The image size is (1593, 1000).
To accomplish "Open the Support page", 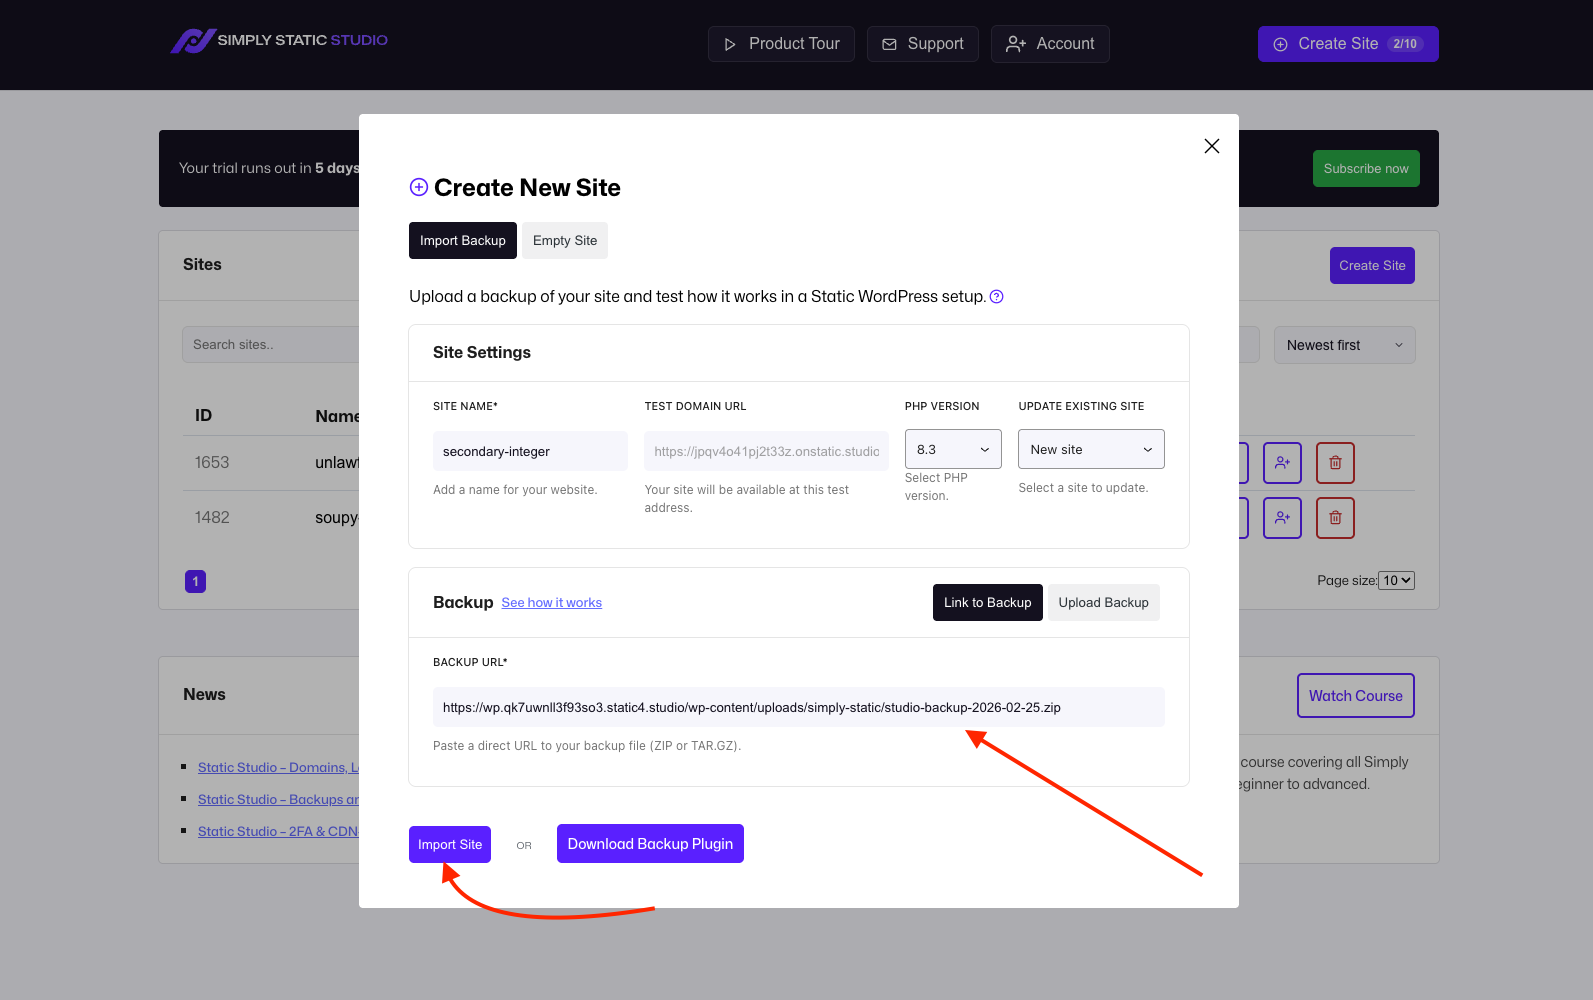I will (x=922, y=44).
